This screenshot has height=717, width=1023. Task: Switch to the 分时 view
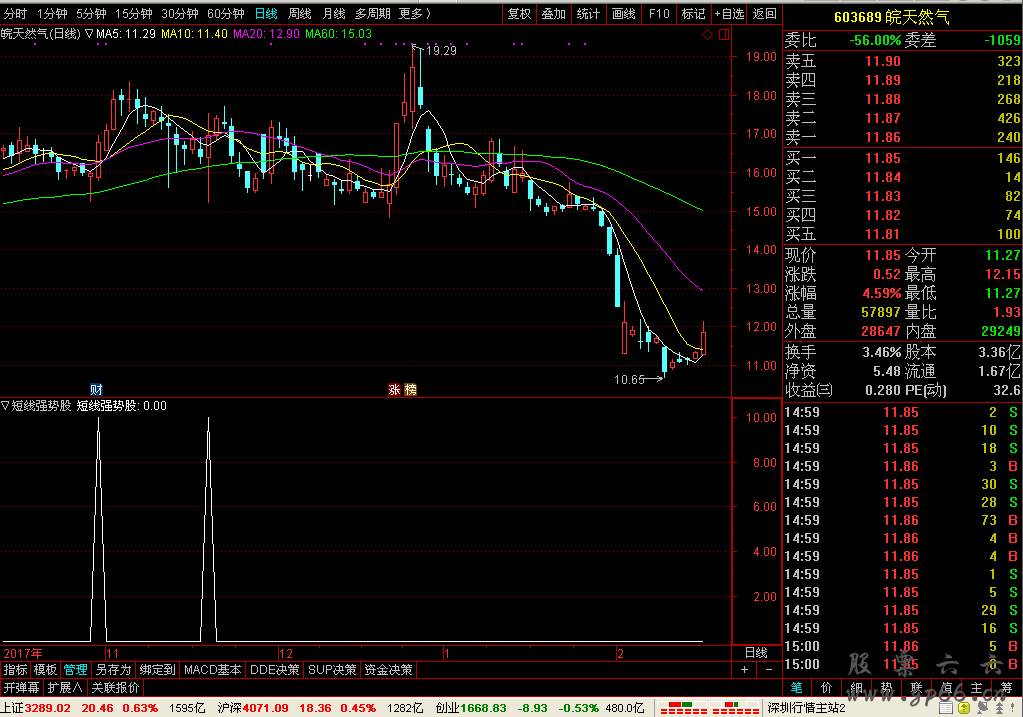tap(15, 14)
